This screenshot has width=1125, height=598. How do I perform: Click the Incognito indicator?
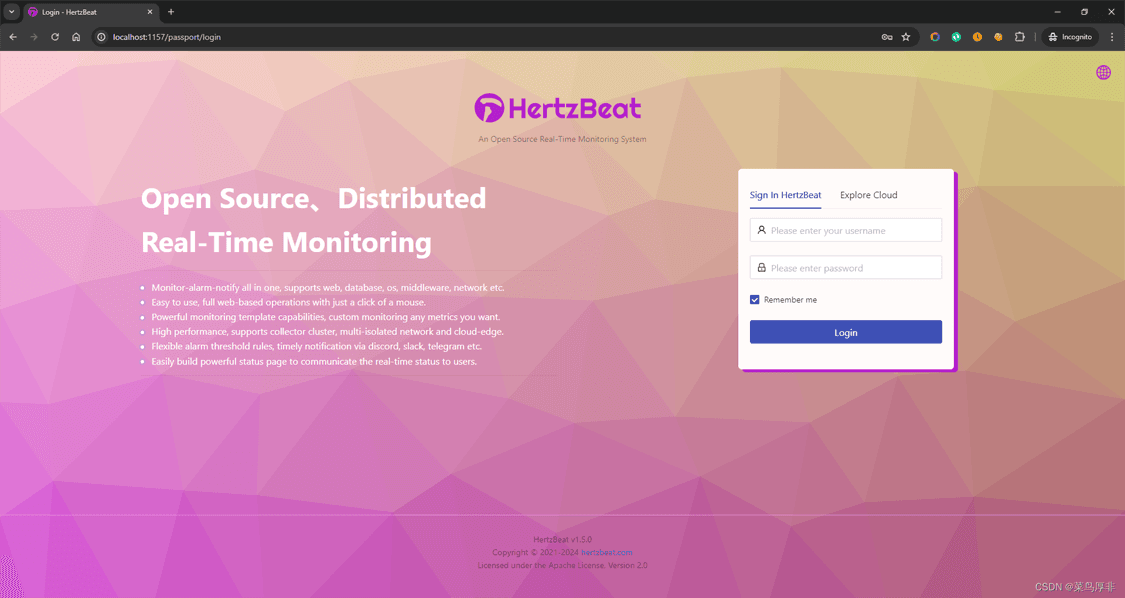pos(1070,37)
